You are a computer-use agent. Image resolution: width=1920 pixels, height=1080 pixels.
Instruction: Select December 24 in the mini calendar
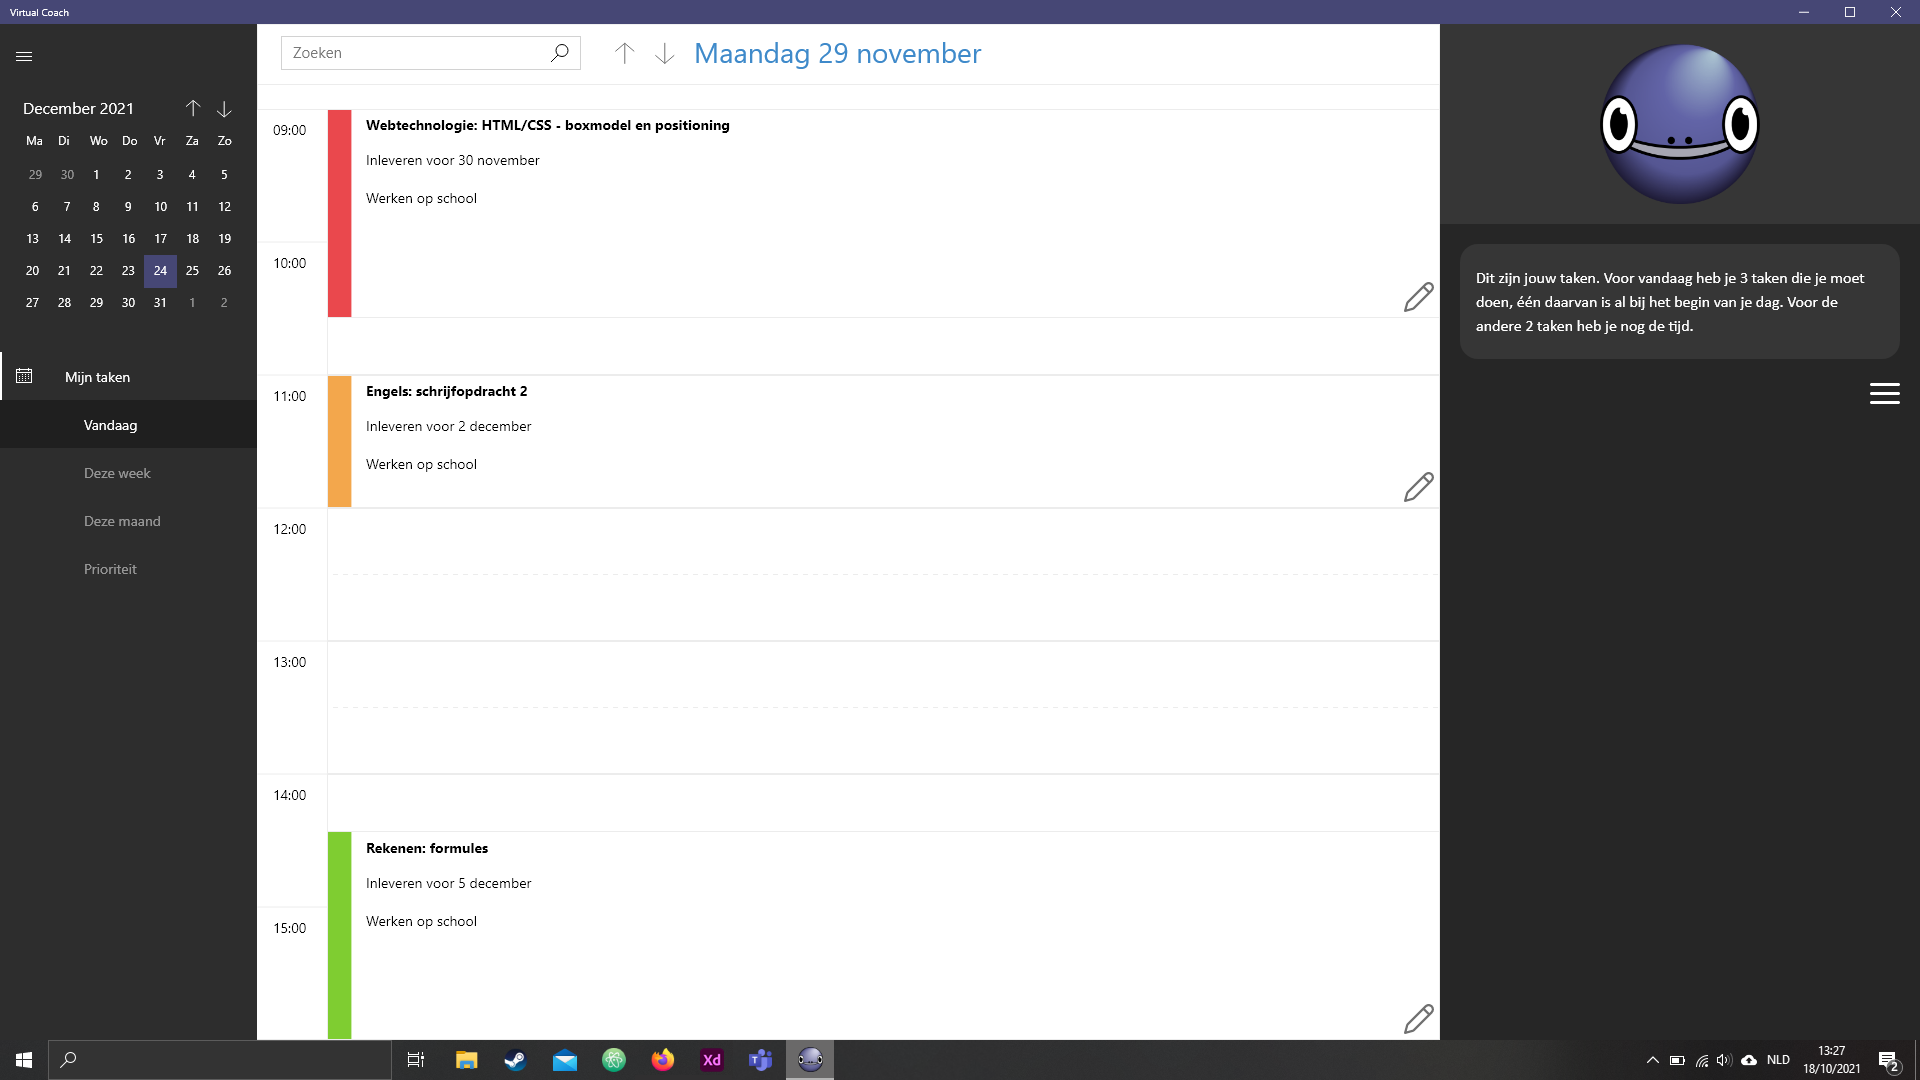(160, 271)
